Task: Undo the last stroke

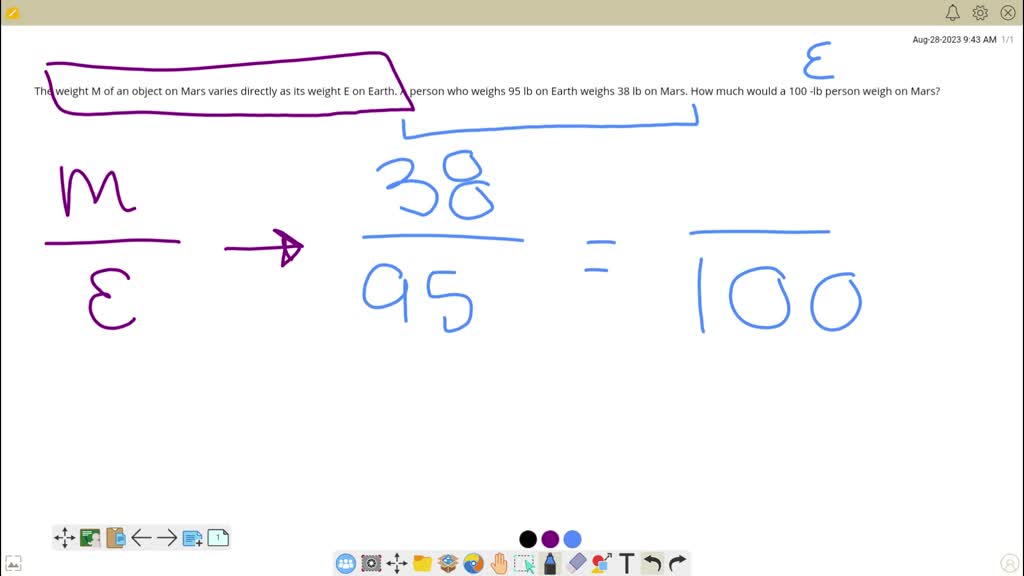Action: 652,563
